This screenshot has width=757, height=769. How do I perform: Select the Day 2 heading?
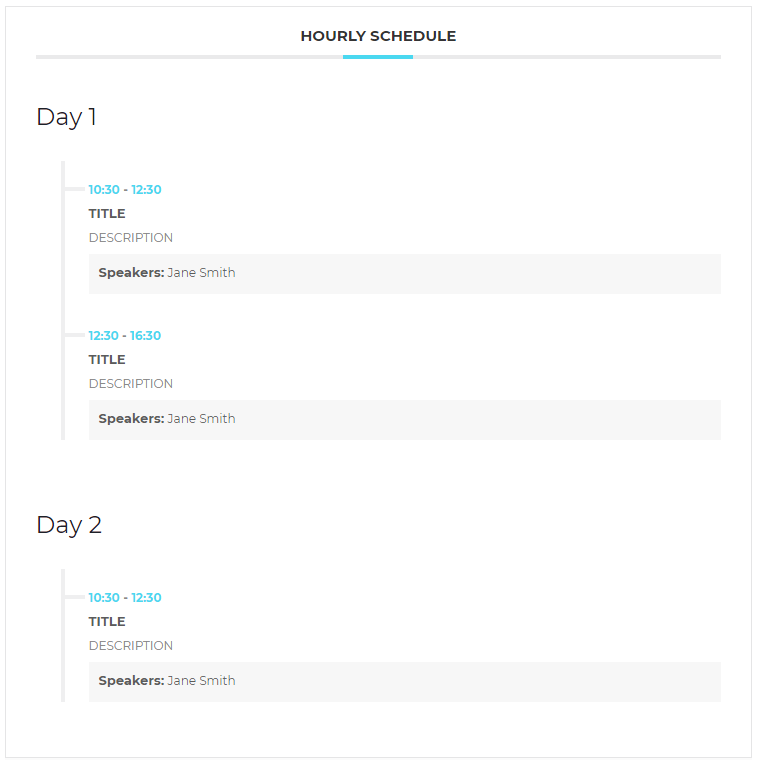[69, 525]
